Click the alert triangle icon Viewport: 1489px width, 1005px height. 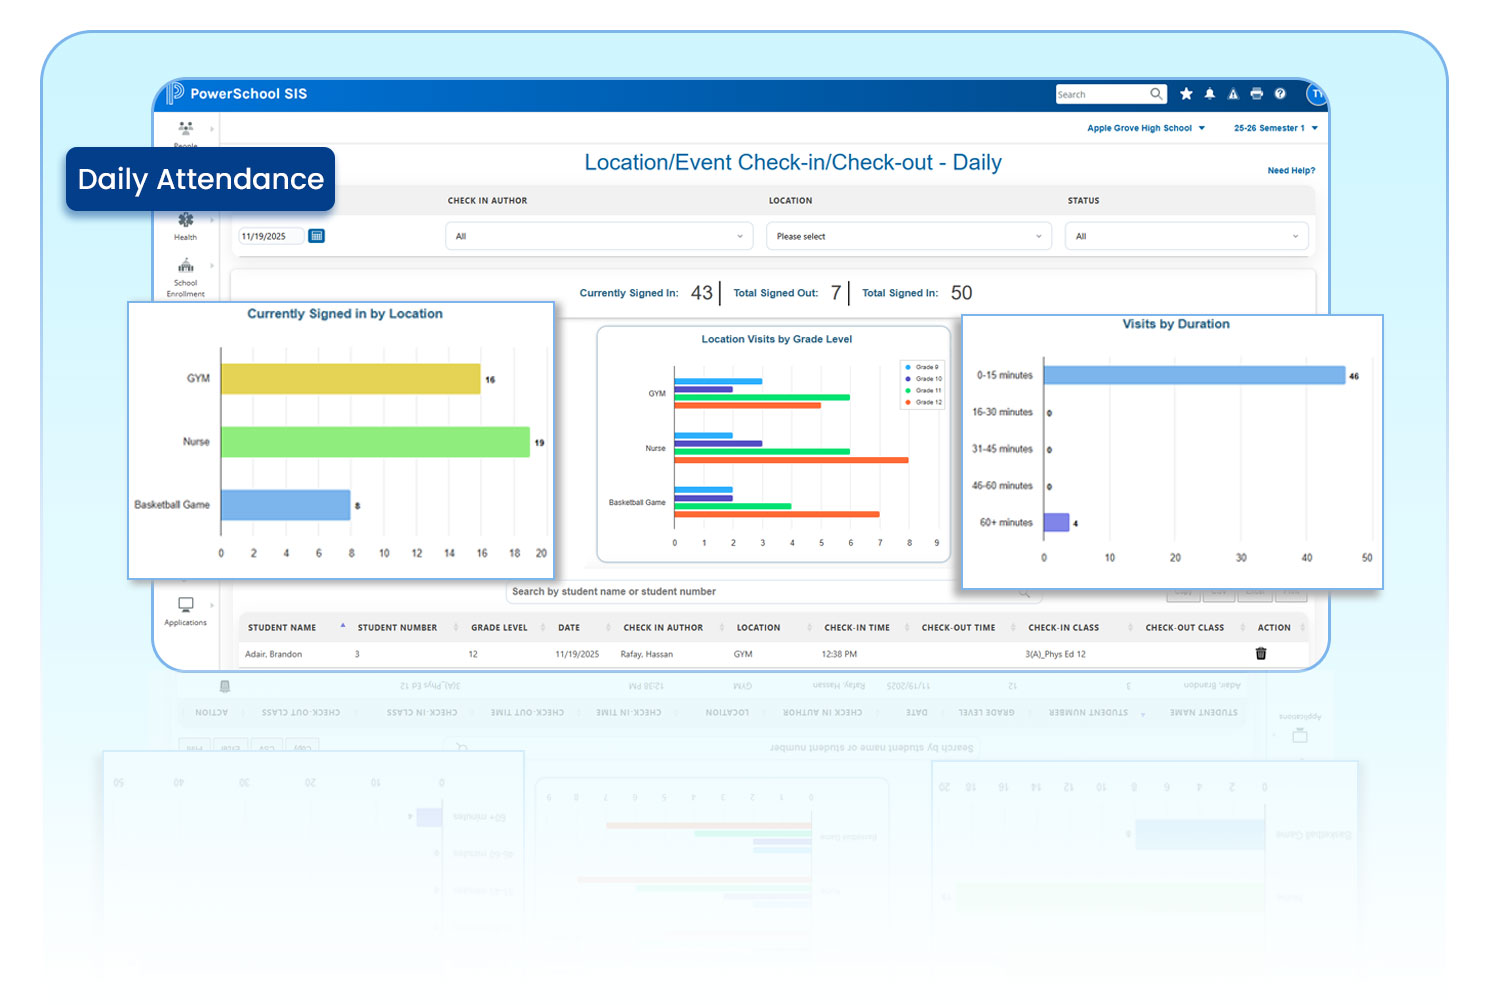click(x=1233, y=94)
